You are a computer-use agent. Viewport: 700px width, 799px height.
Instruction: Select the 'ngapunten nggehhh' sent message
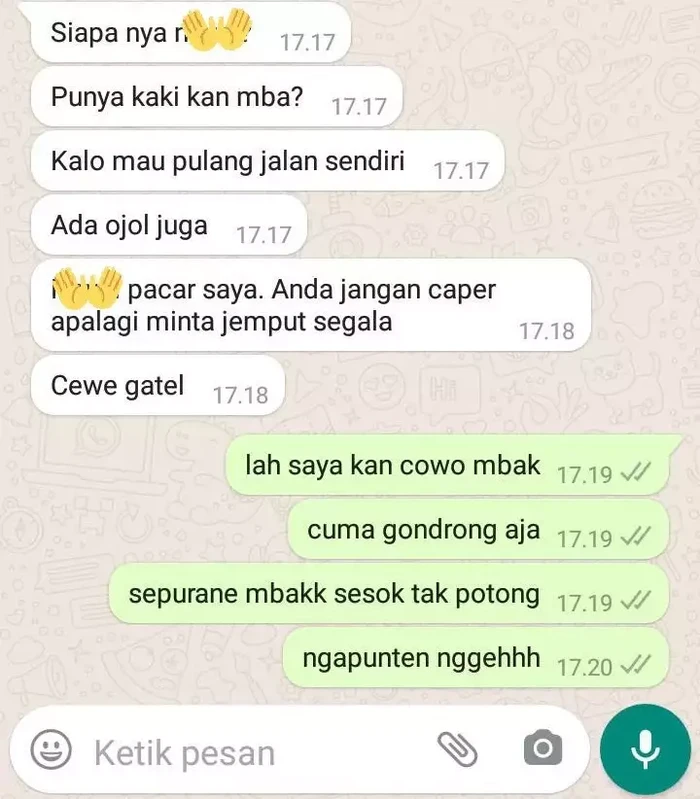pyautogui.click(x=475, y=658)
